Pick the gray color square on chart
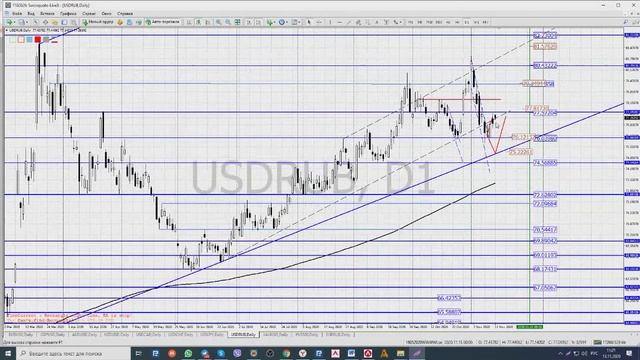 [x=46, y=40]
